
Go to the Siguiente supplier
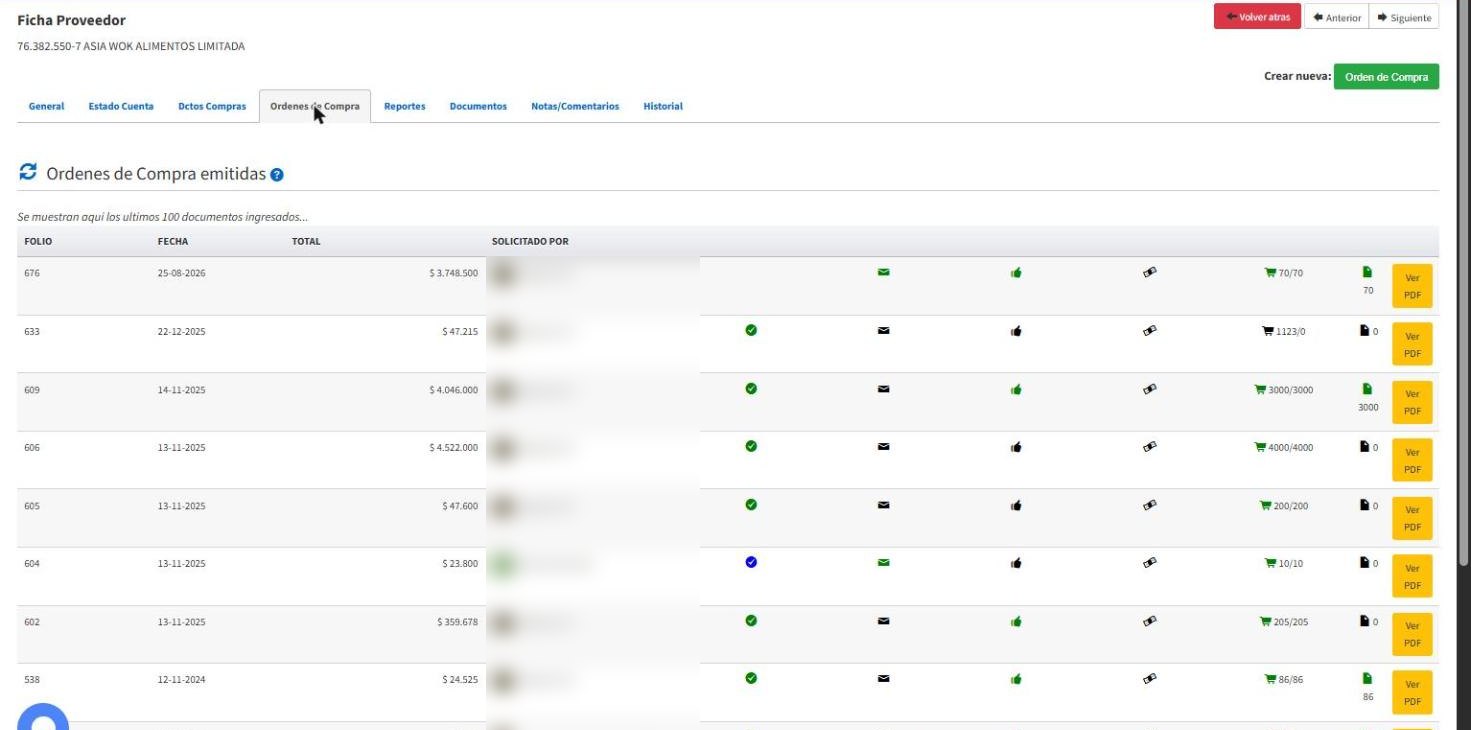click(1404, 17)
